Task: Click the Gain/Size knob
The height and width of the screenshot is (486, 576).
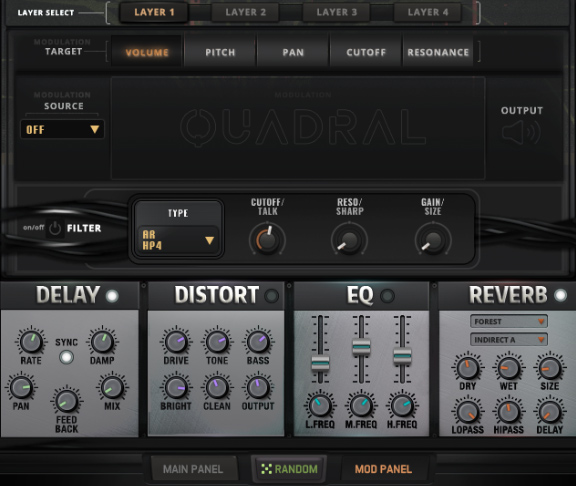Action: [x=433, y=240]
